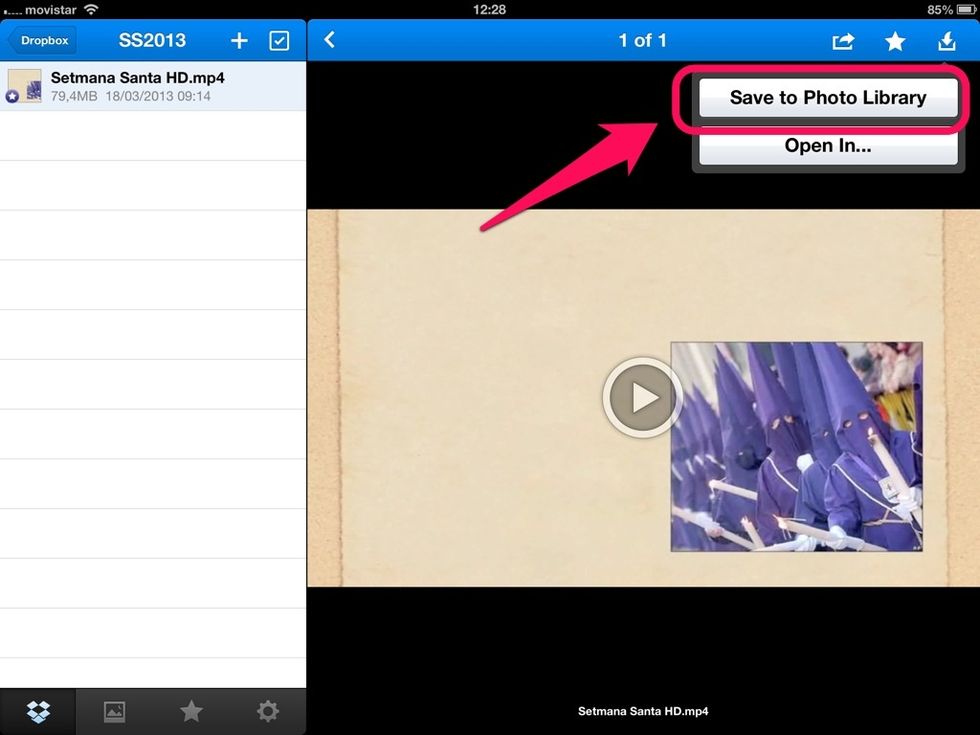This screenshot has height=735, width=980.
Task: Mark the file as favorite with star
Action: [x=895, y=41]
